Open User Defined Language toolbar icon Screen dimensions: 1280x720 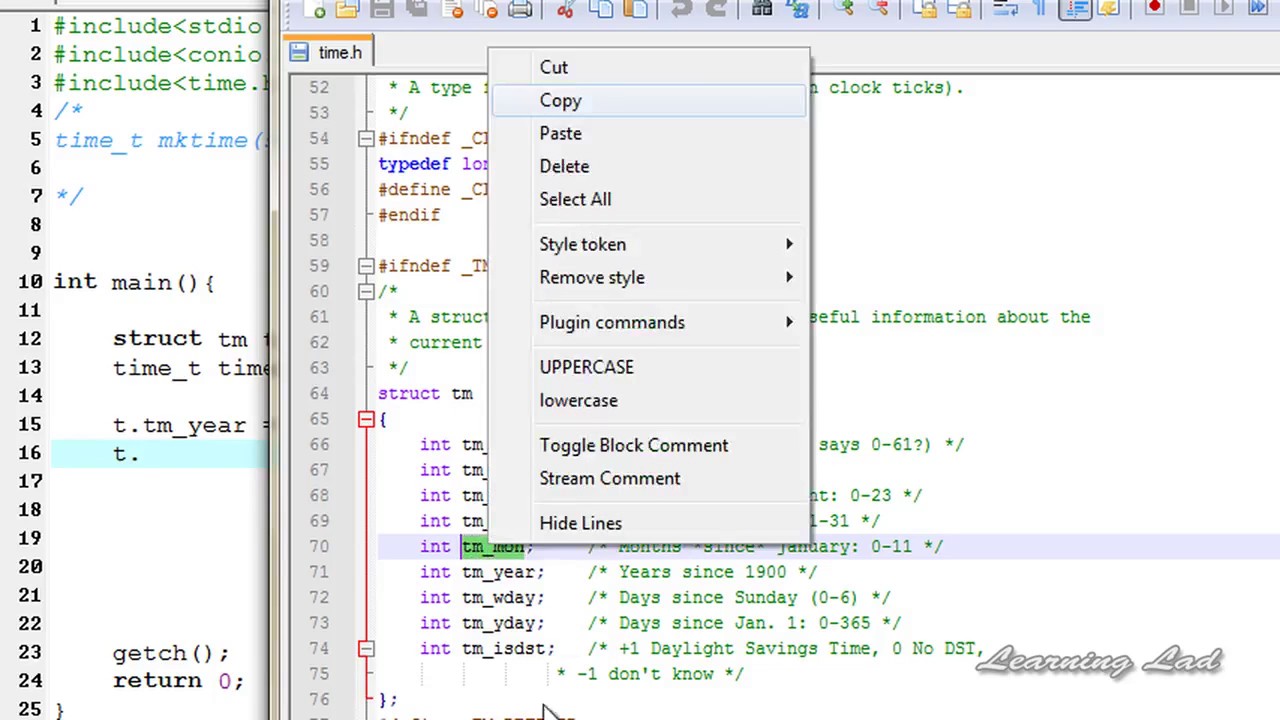click(1108, 9)
